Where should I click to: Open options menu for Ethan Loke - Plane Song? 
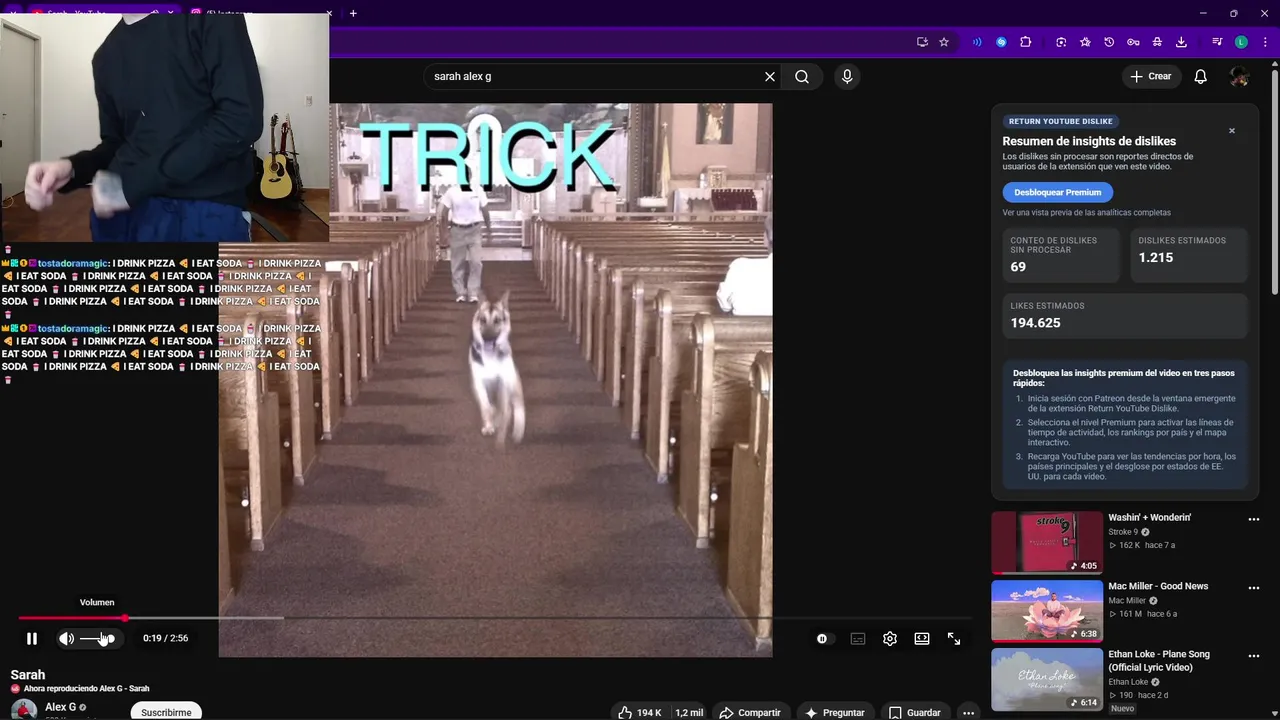(1254, 656)
